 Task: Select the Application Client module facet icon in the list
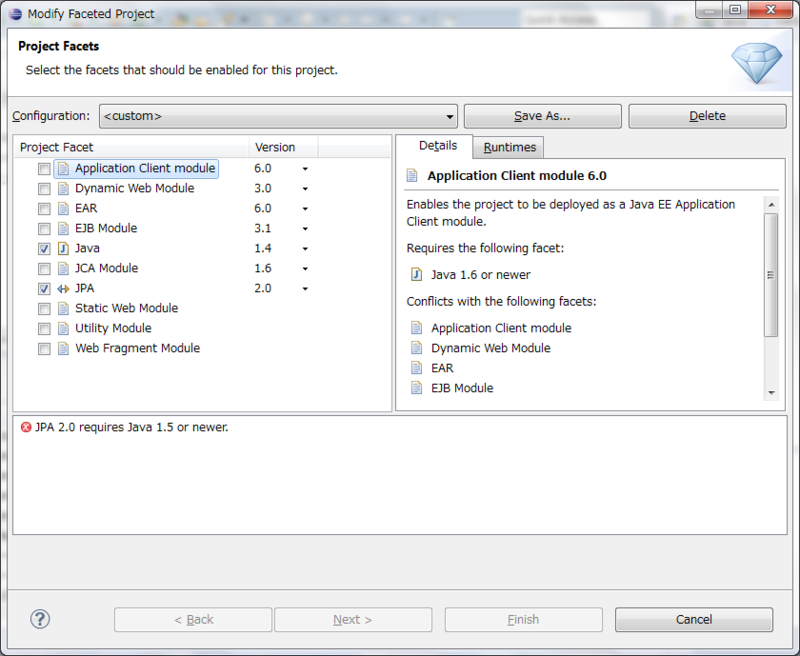click(x=63, y=168)
